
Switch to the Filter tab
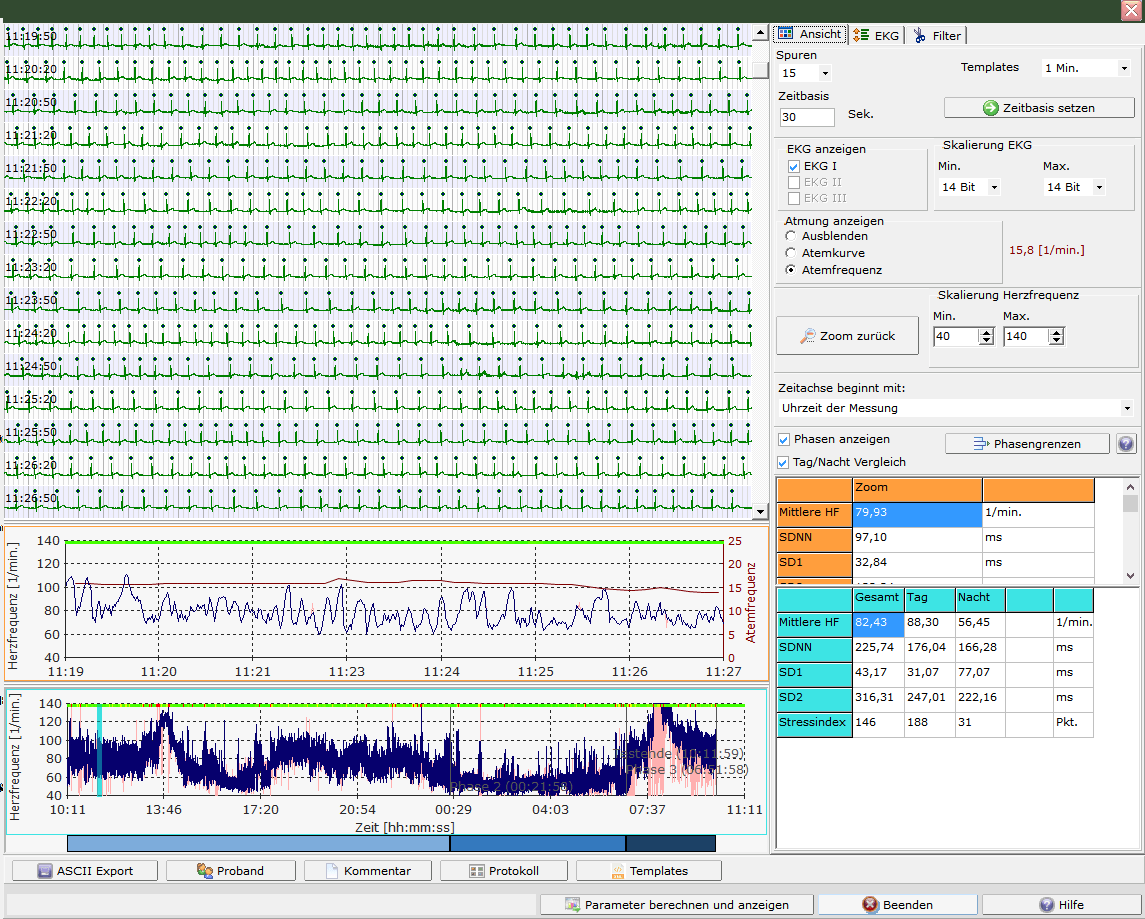tap(937, 36)
